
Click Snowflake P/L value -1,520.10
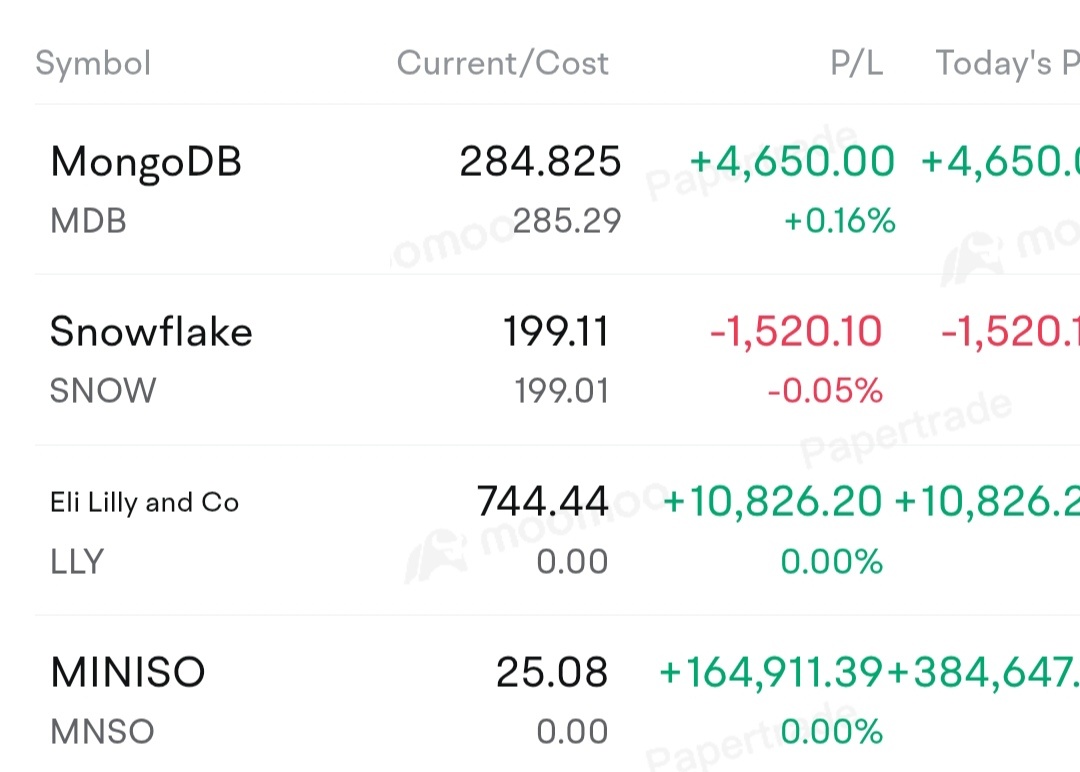[x=796, y=331]
